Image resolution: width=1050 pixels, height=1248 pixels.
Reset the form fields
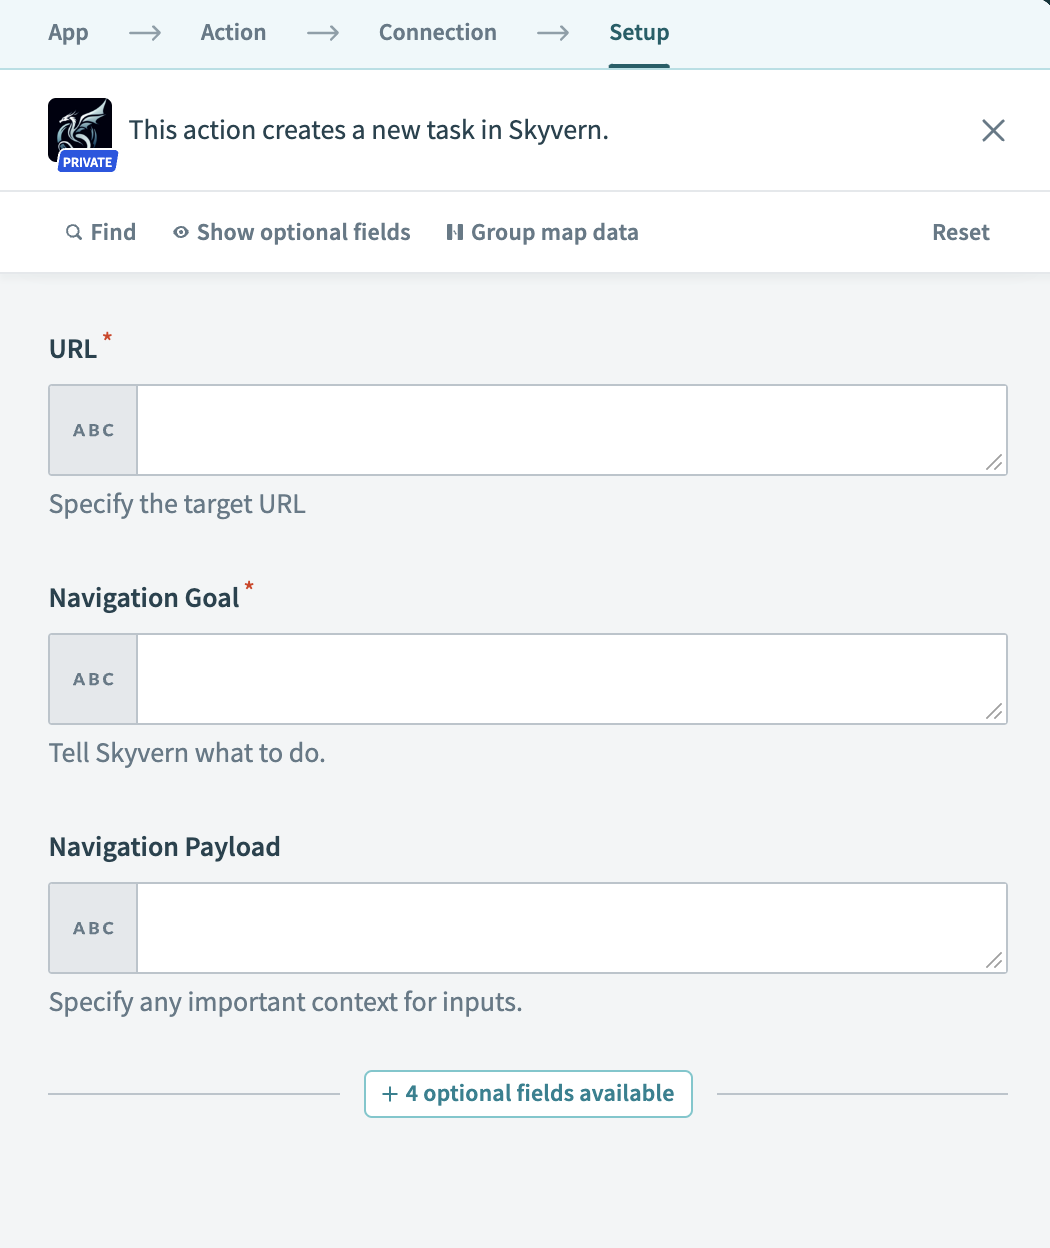coord(960,233)
